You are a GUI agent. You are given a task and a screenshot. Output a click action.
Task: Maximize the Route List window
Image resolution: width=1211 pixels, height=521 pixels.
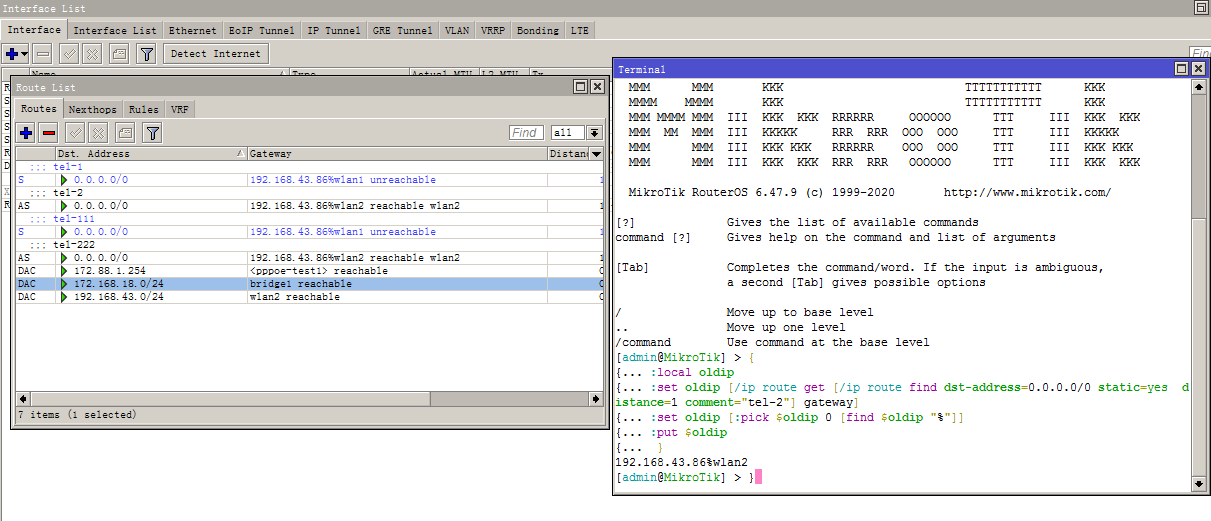581,87
